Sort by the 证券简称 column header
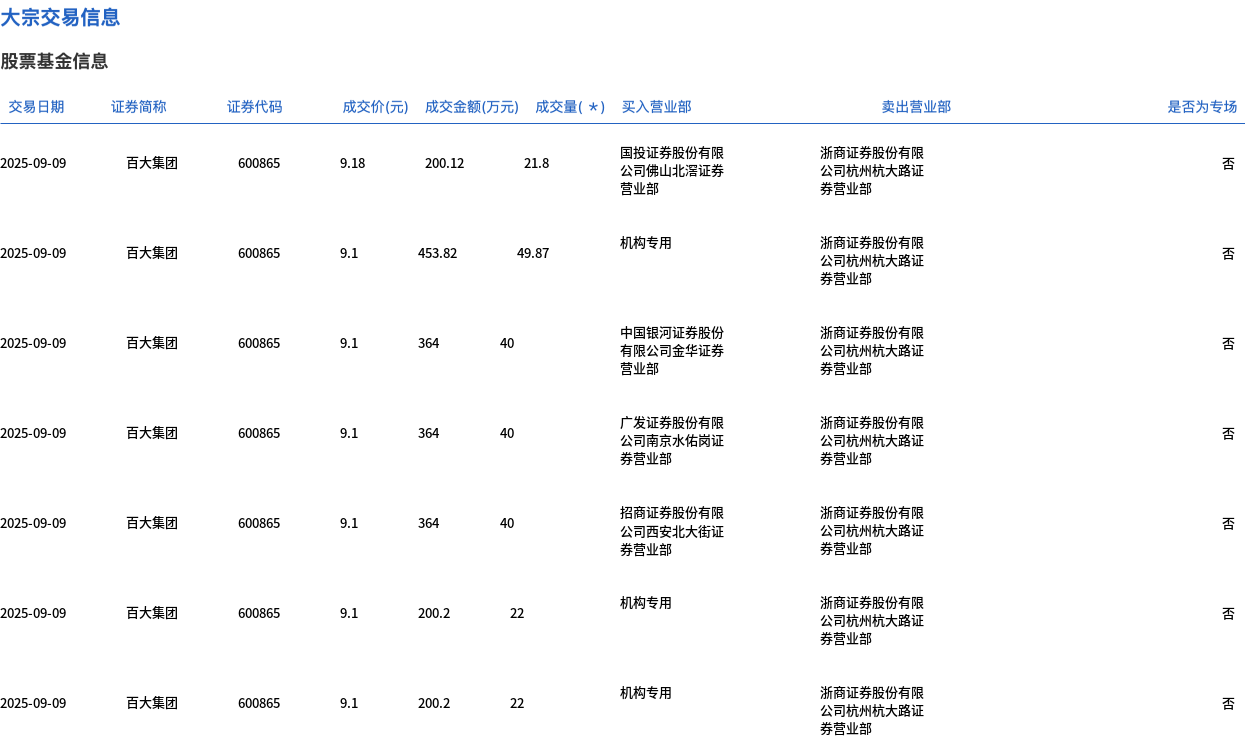Image resolution: width=1245 pixels, height=754 pixels. 139,107
